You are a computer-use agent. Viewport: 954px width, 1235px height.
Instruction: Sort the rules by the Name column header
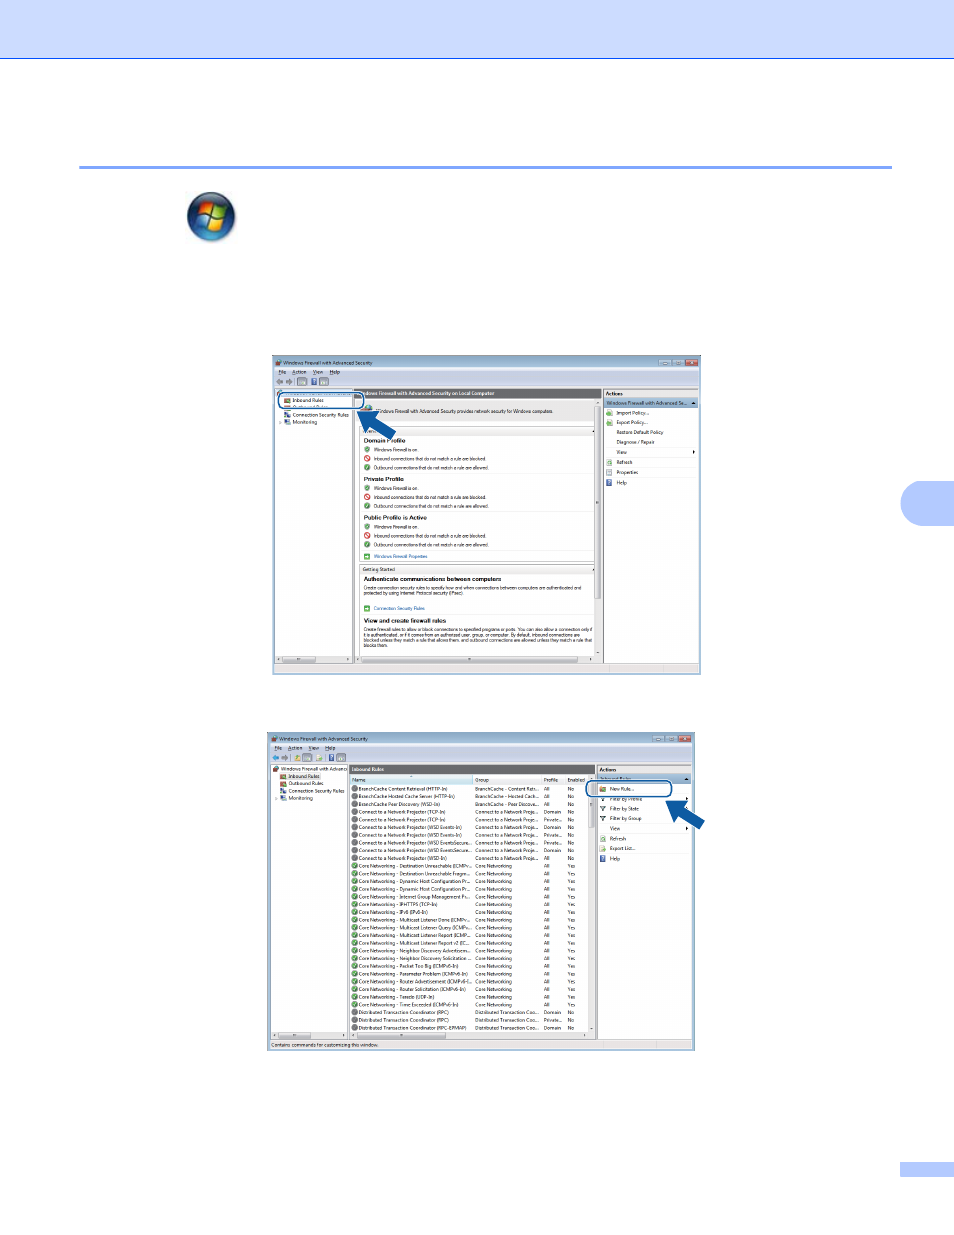click(411, 780)
